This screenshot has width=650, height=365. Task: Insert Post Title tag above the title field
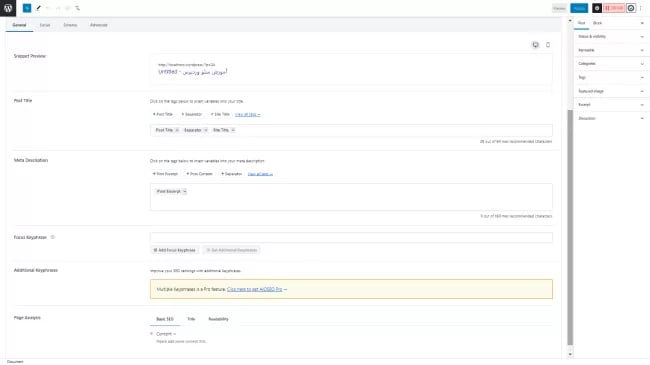163,114
